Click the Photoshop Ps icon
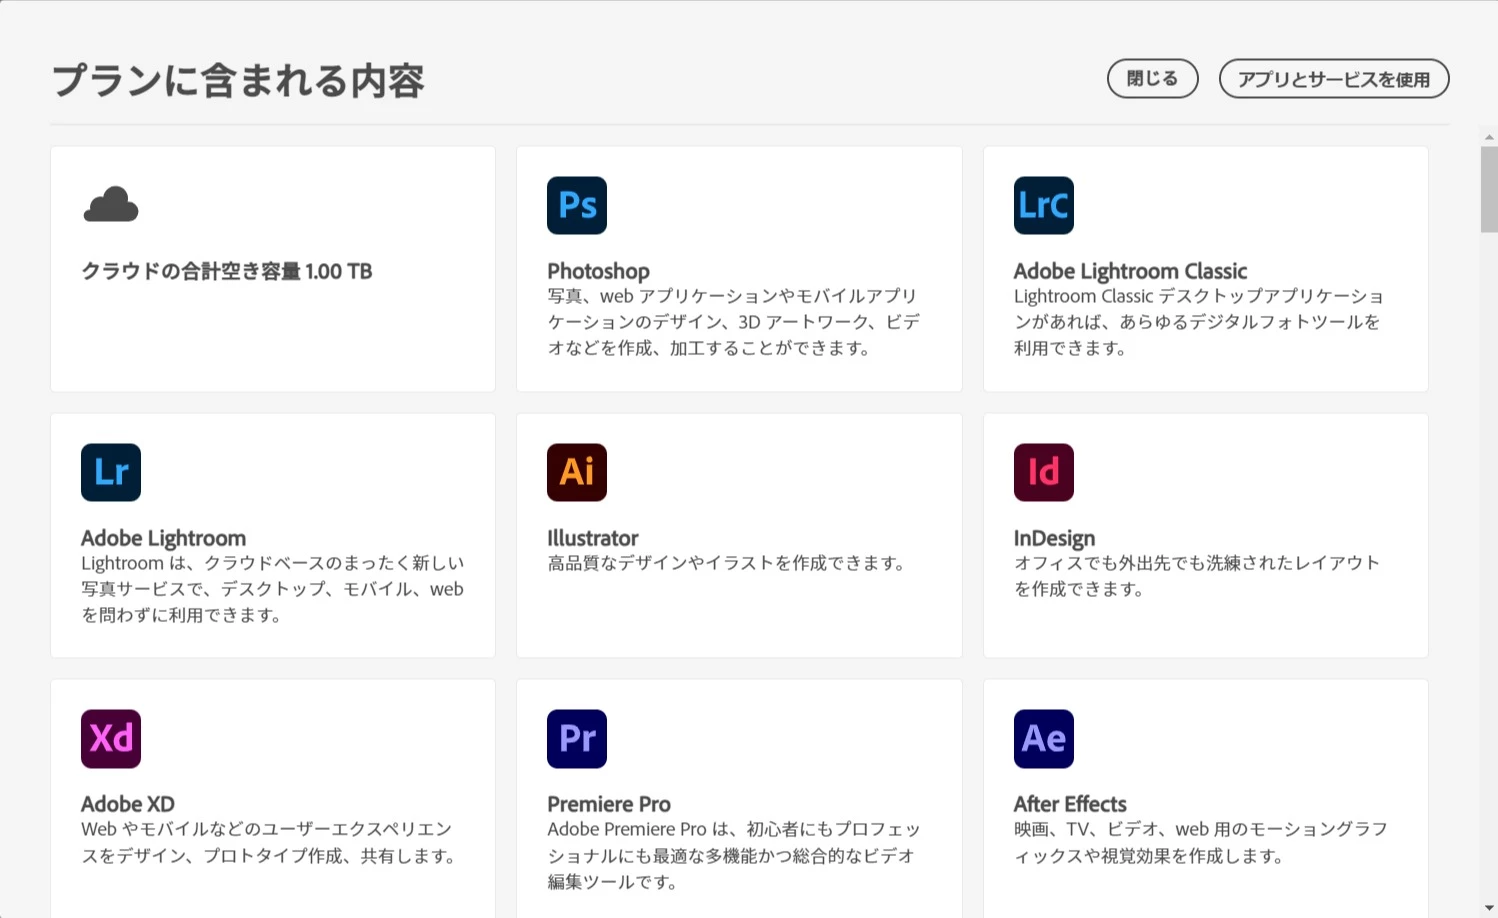The height and width of the screenshot is (918, 1498). [577, 205]
